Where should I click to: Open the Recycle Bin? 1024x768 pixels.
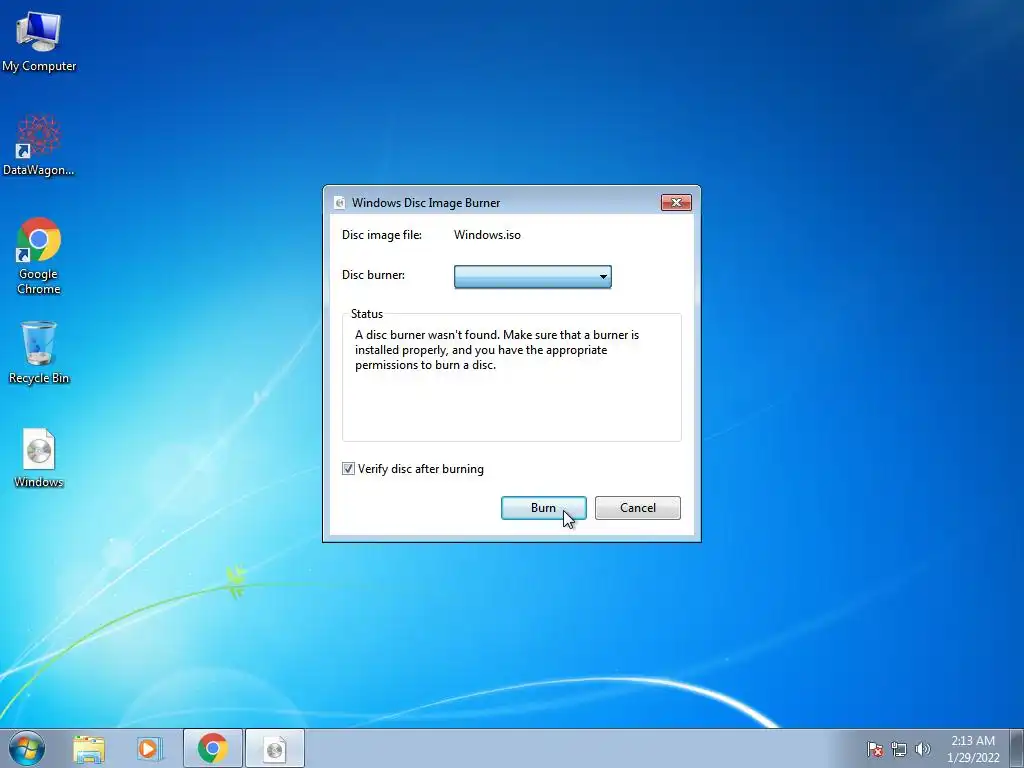click(39, 353)
